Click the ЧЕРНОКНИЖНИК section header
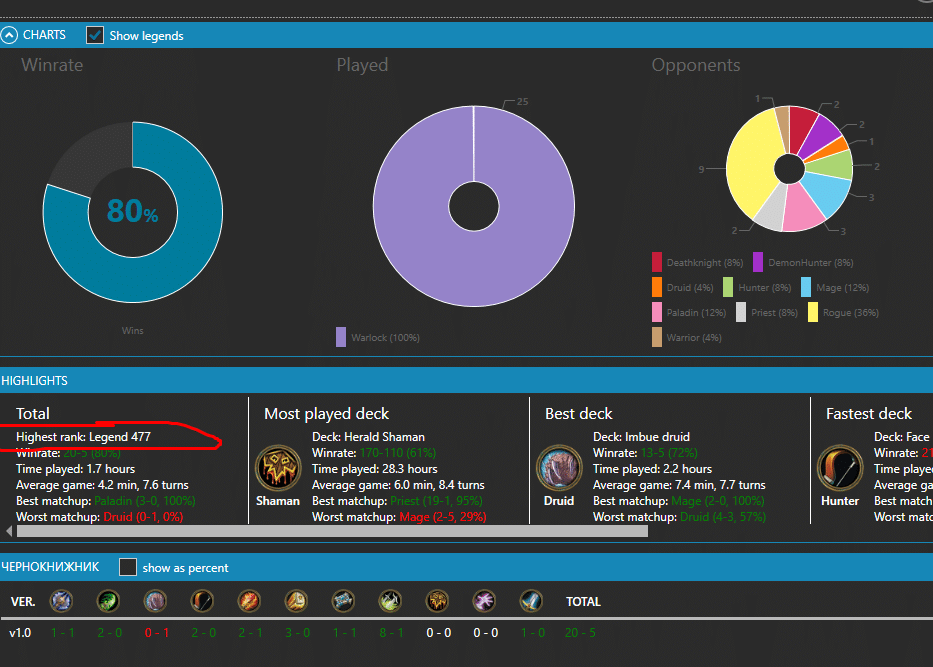 pos(50,567)
